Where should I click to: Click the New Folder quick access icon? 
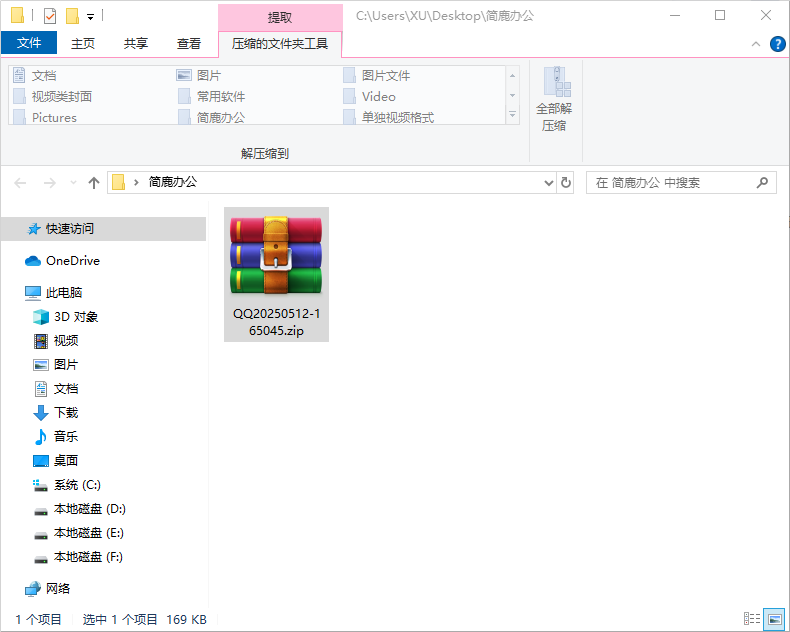coord(73,16)
